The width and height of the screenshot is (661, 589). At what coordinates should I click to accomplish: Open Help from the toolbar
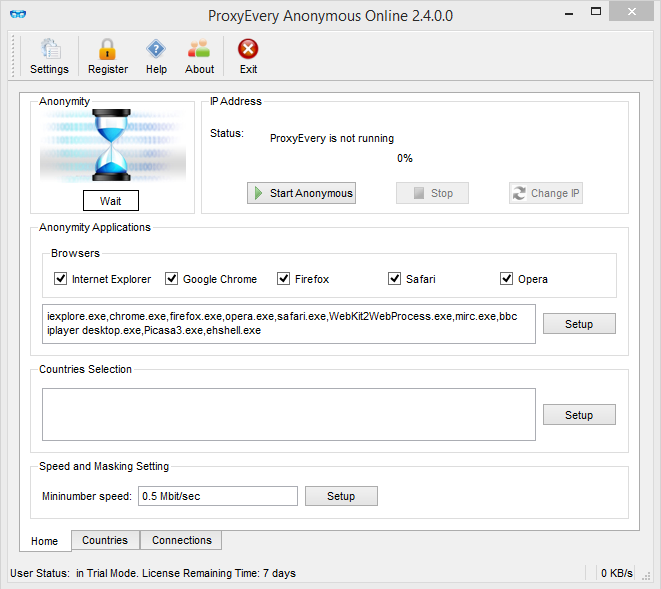tap(156, 56)
